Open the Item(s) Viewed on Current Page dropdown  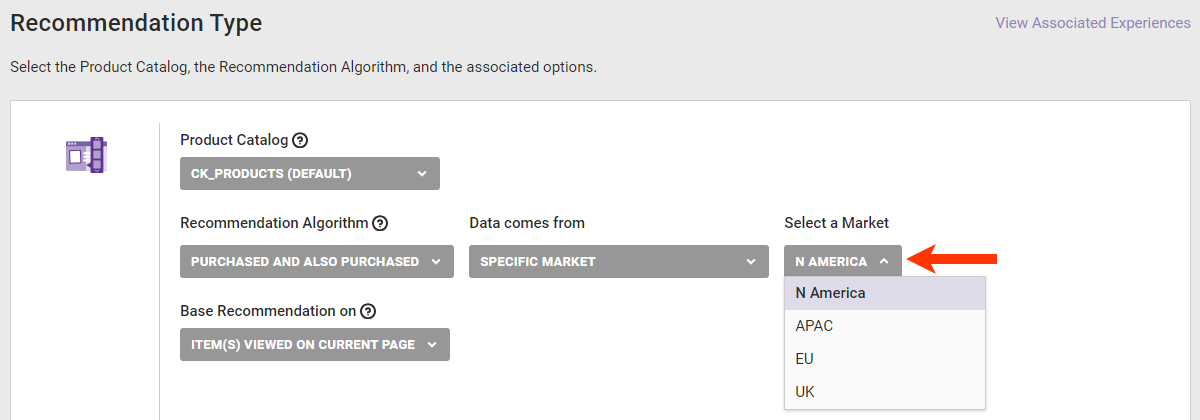click(x=314, y=345)
